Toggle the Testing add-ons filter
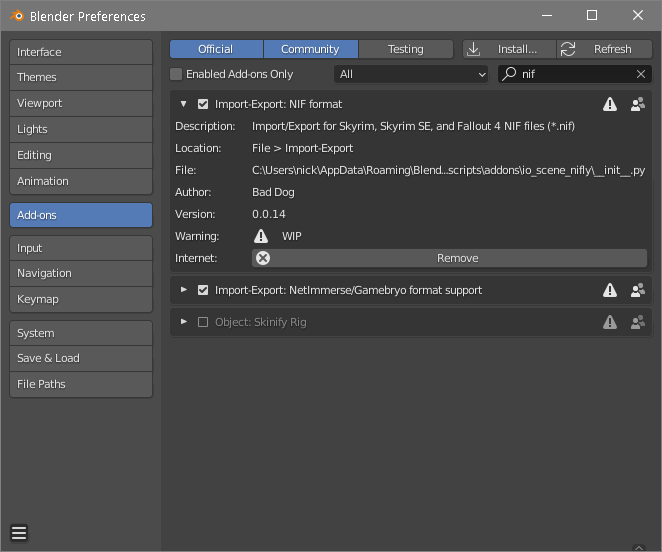Image resolution: width=662 pixels, height=552 pixels. 406,49
